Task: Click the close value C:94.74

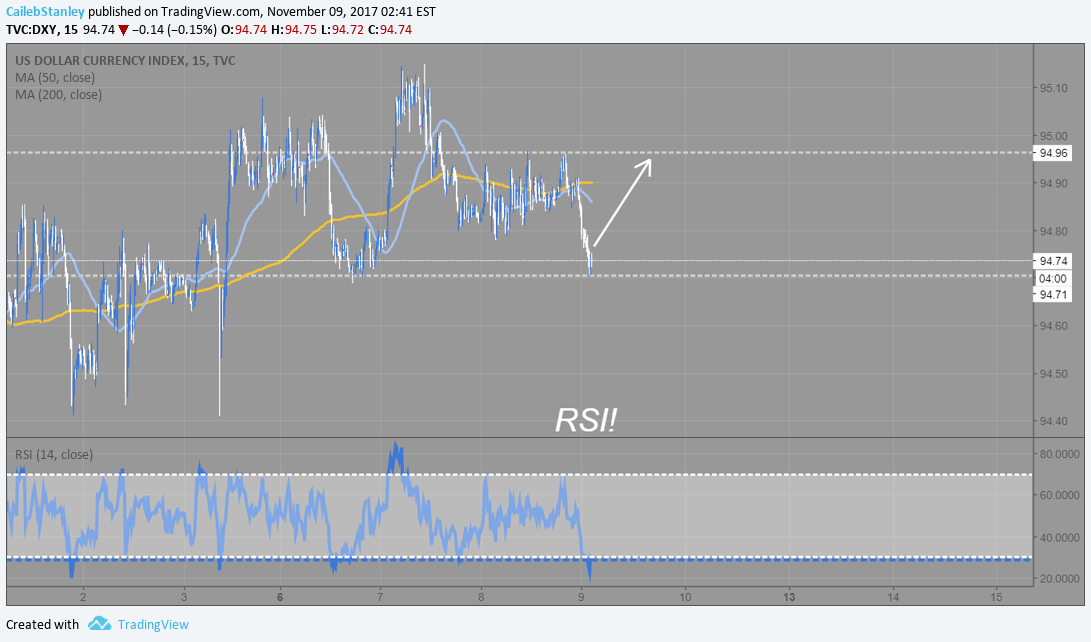Action: pyautogui.click(x=390, y=30)
